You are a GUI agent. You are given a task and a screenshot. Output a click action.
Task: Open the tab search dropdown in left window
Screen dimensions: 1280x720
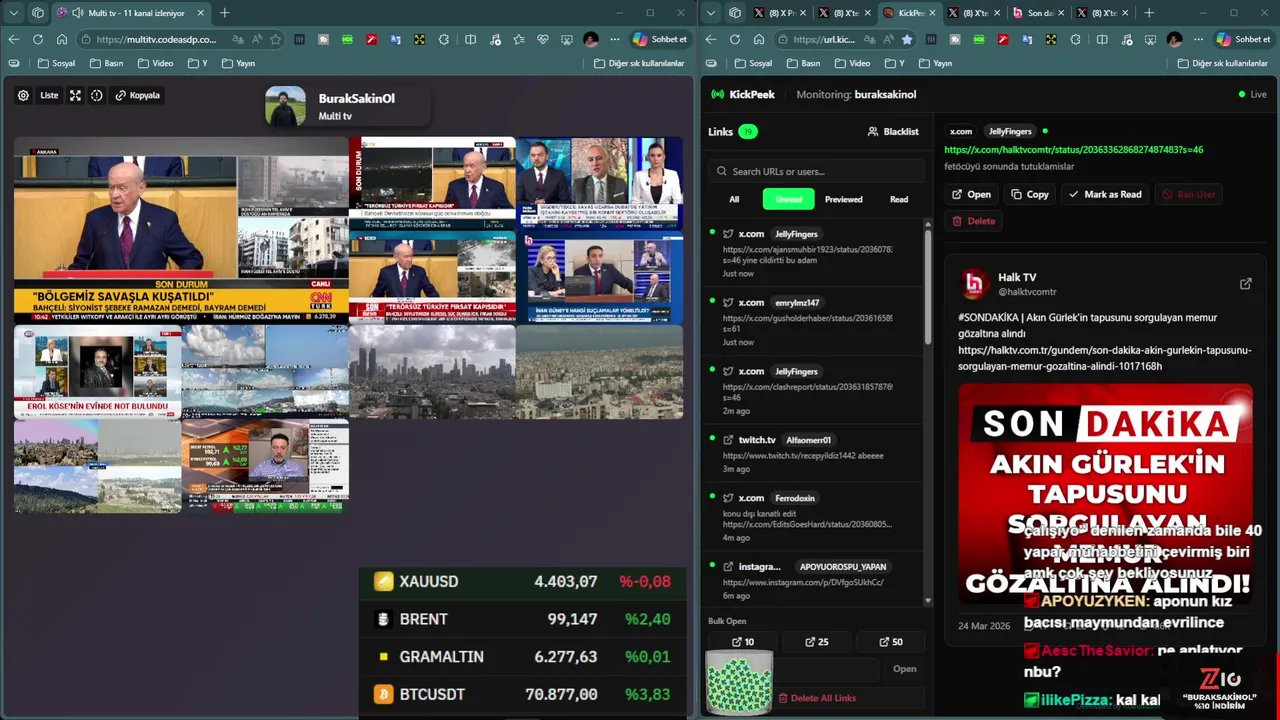pyautogui.click(x=14, y=13)
